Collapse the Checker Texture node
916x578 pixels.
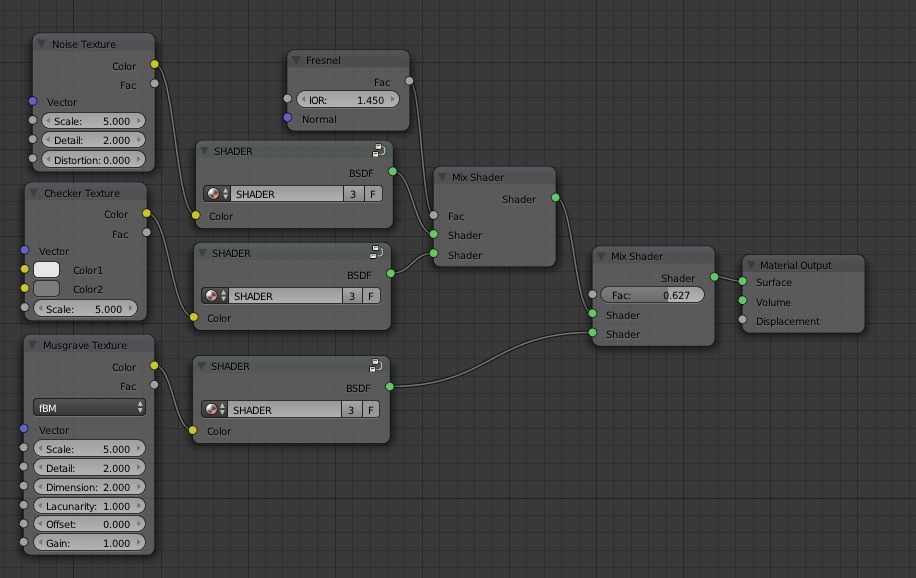pos(33,193)
